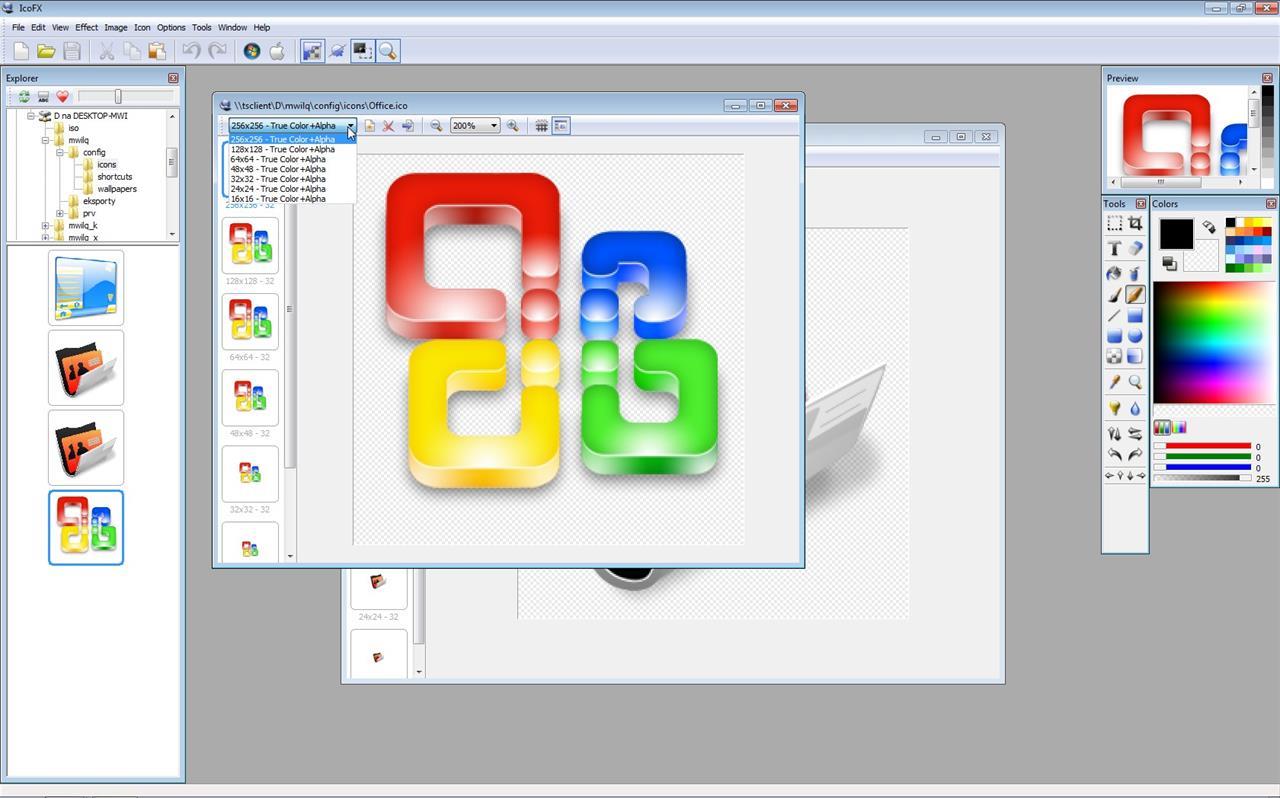Click the export image blue arrow icon
Screen dimensions: 1280x798
408,126
